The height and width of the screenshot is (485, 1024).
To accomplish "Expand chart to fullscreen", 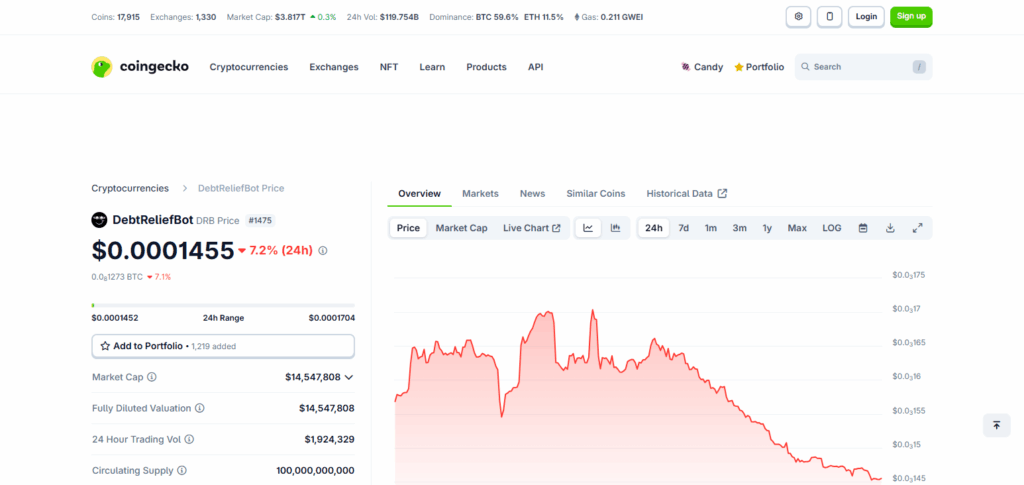I will (x=917, y=228).
